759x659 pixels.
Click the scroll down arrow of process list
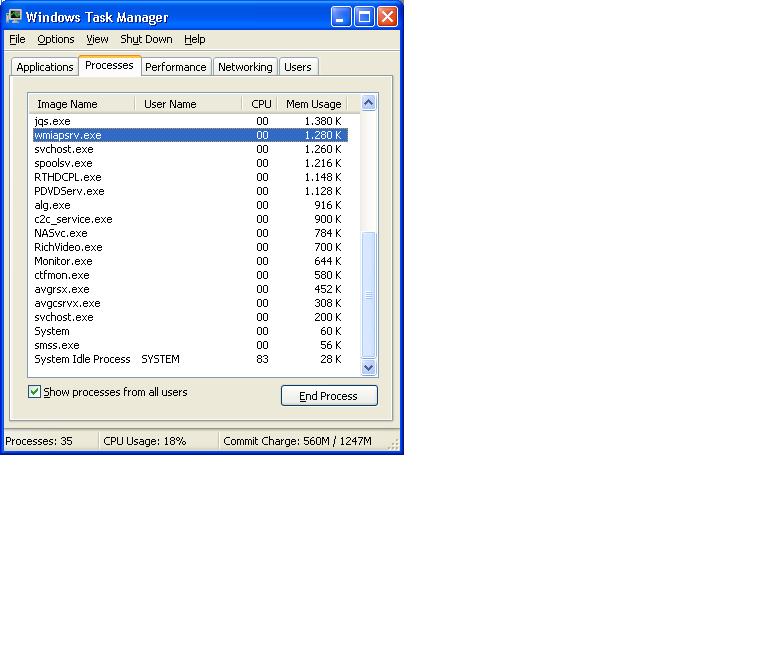coord(368,368)
